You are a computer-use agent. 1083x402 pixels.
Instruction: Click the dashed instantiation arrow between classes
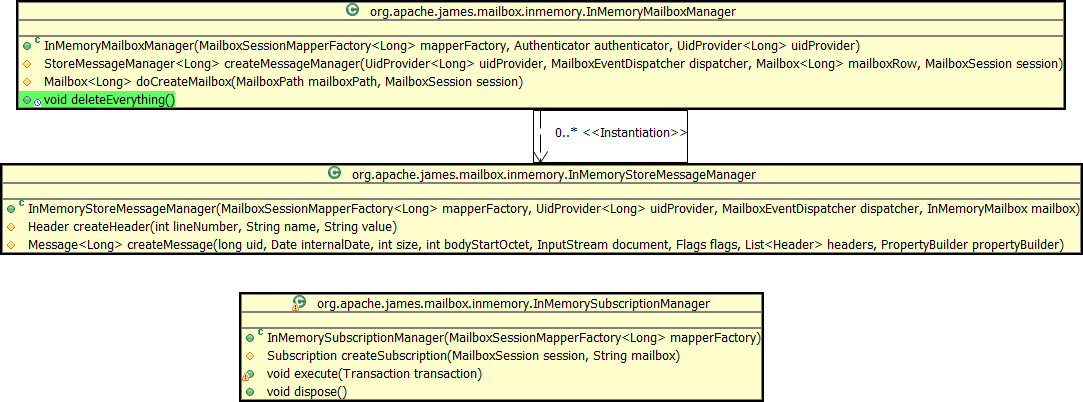click(541, 135)
